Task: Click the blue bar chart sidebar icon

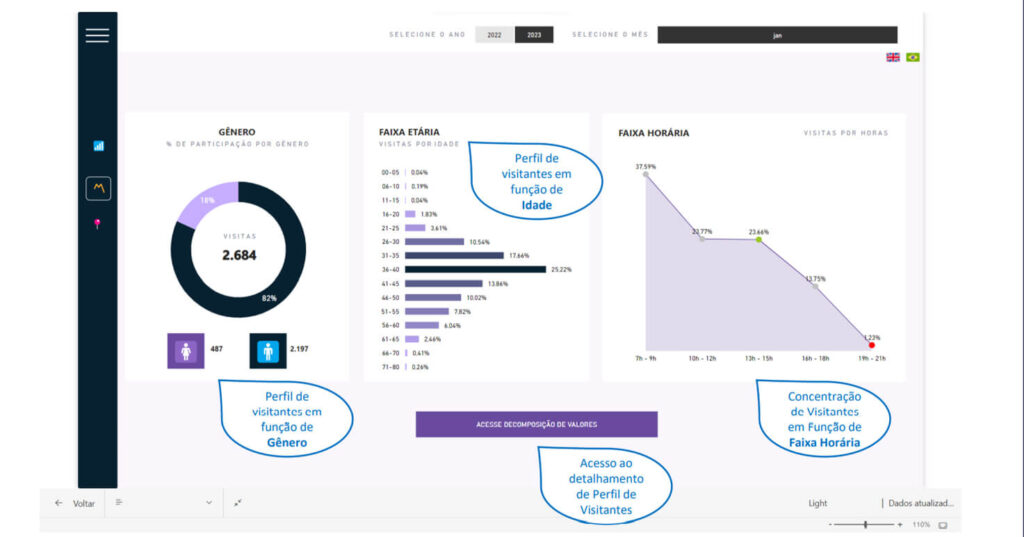Action: tap(98, 146)
